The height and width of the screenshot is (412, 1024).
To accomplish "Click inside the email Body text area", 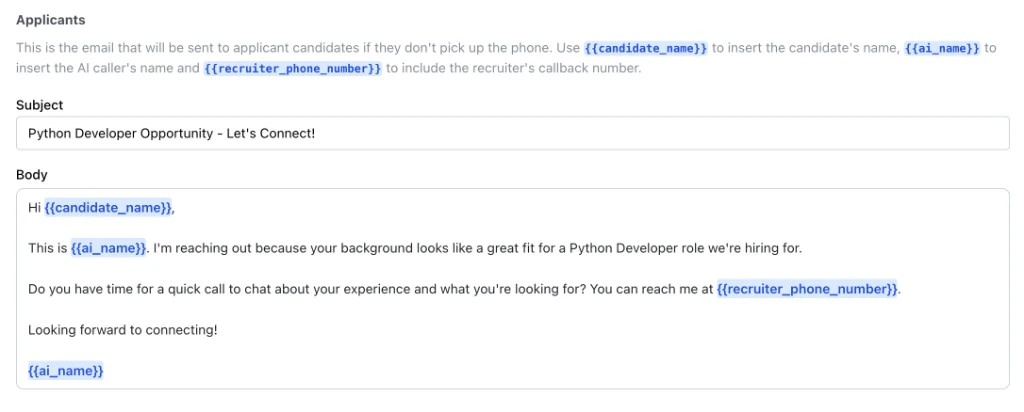I will tap(513, 289).
